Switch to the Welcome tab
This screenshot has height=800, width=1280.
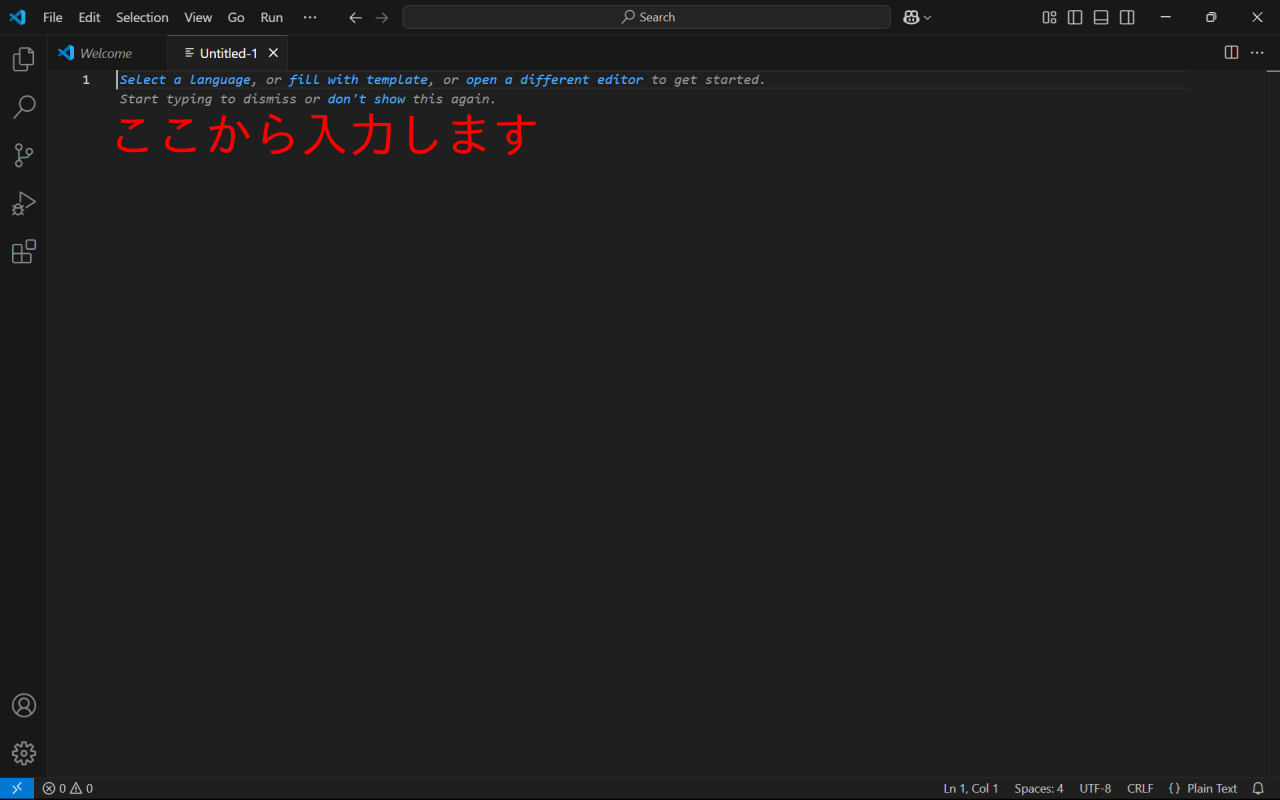click(x=105, y=53)
